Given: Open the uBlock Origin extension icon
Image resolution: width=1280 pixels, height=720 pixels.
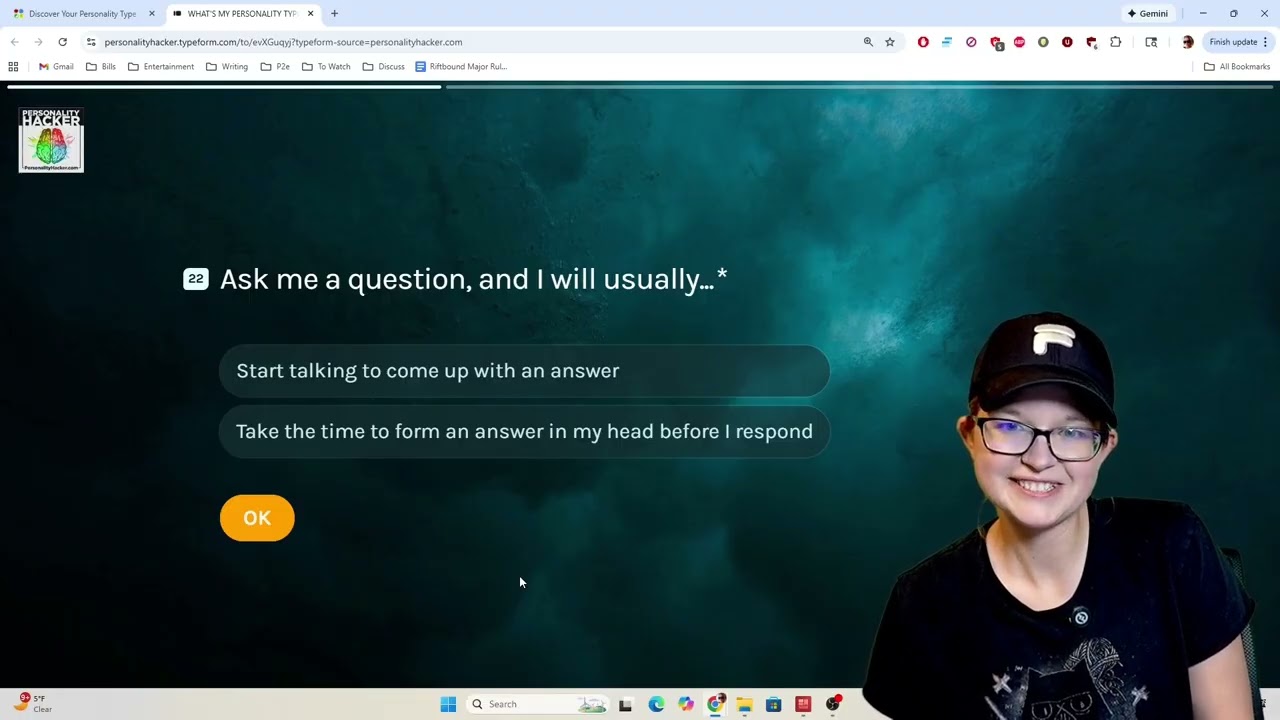Looking at the screenshot, I should (1067, 42).
